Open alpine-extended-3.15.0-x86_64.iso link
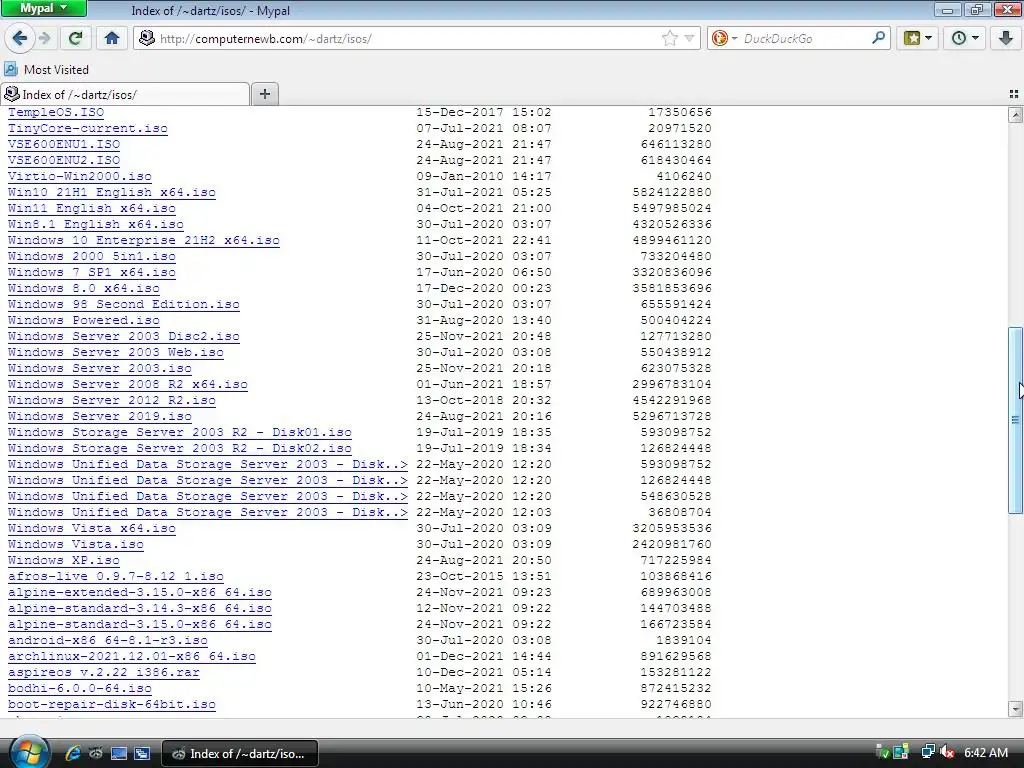Image resolution: width=1024 pixels, height=768 pixels. coord(140,592)
